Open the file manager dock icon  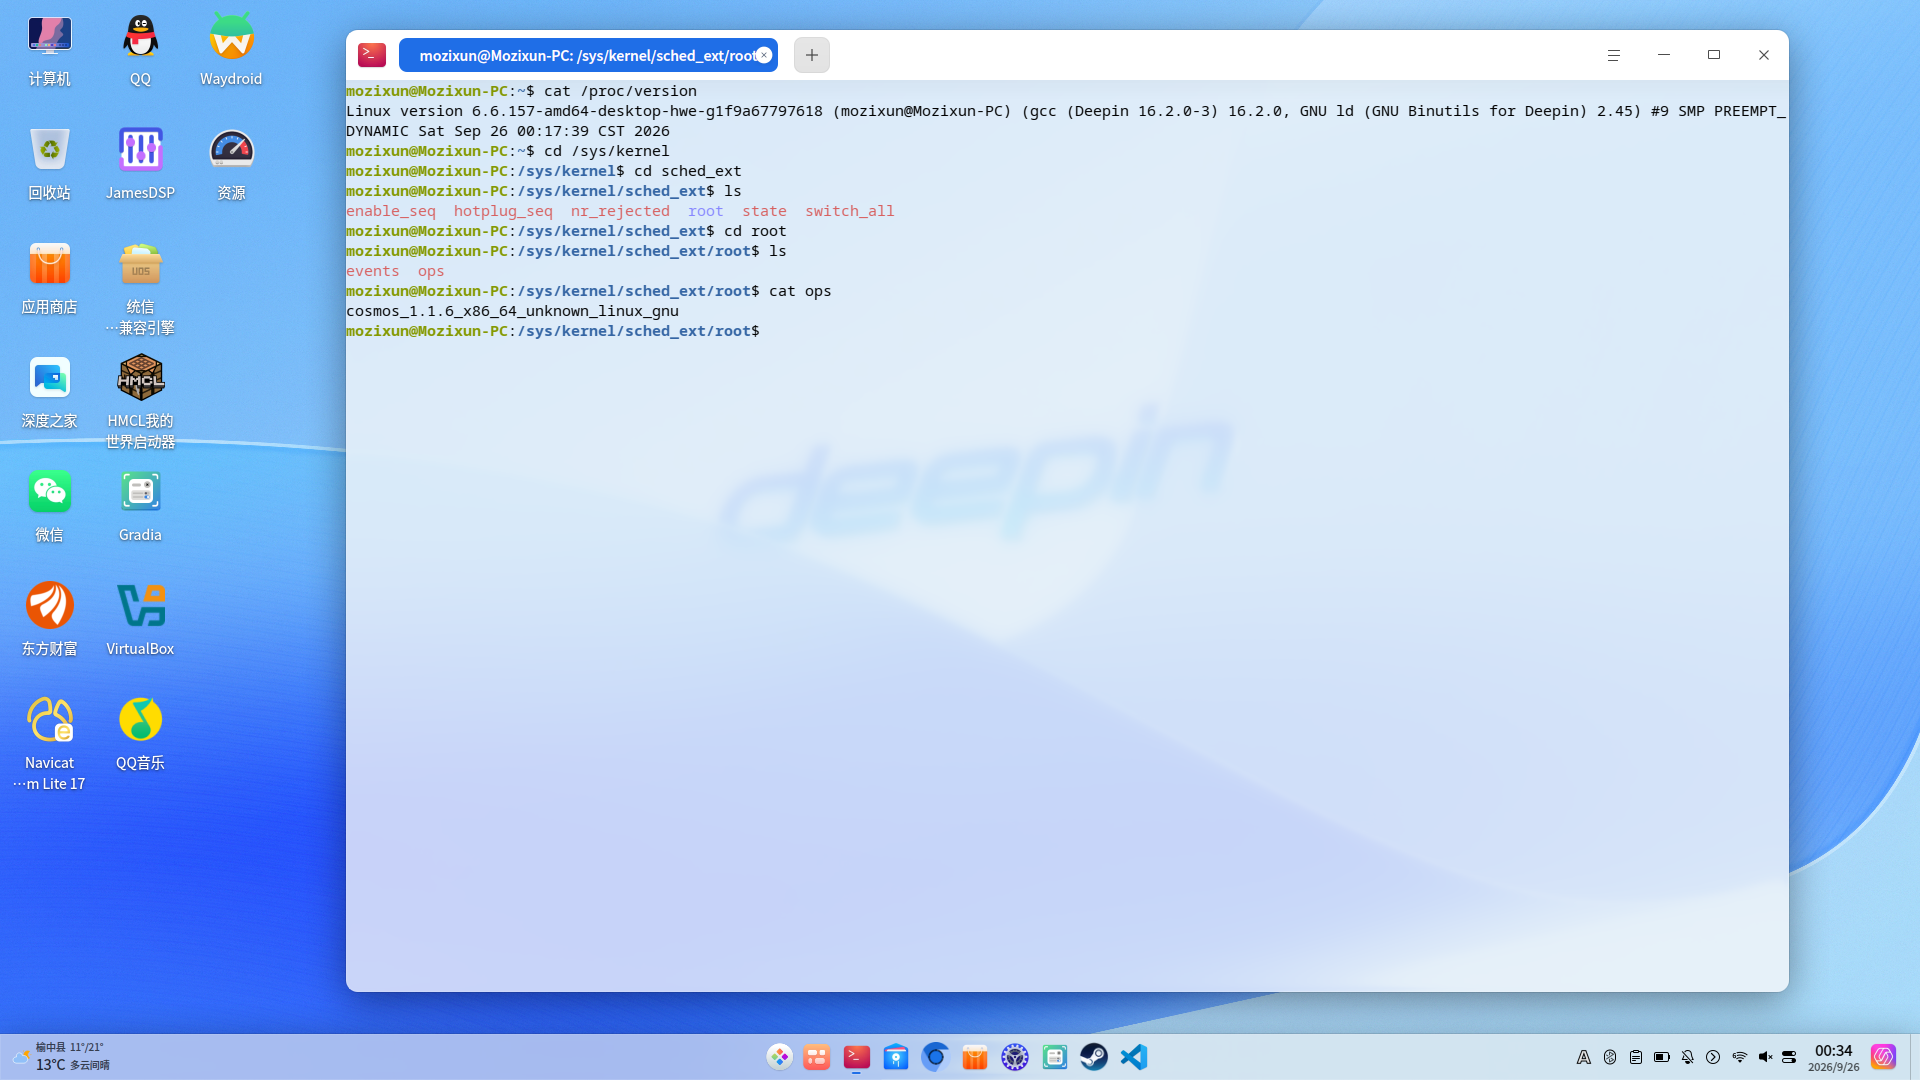pyautogui.click(x=896, y=1057)
